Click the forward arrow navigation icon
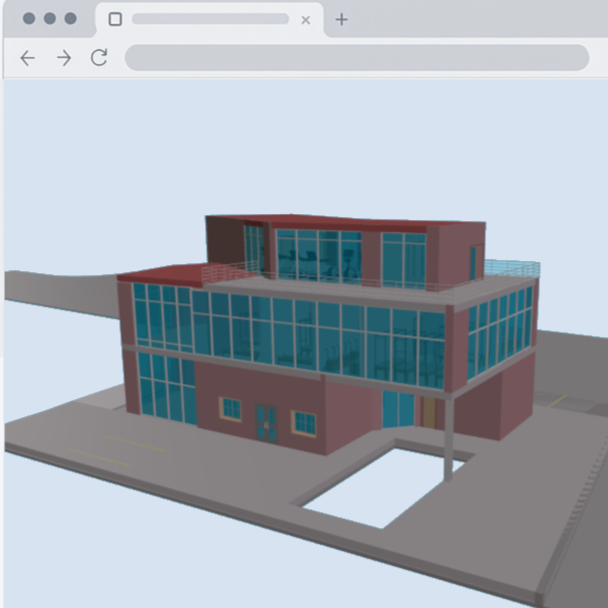 click(x=63, y=58)
